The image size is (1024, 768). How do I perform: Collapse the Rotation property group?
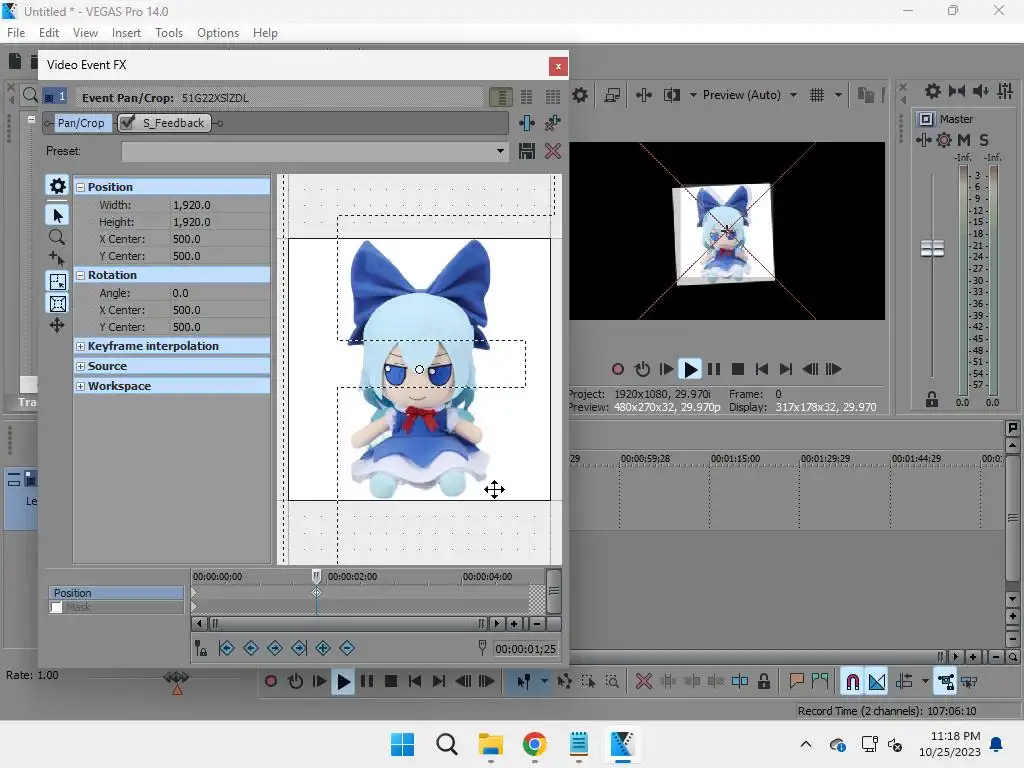coord(80,275)
